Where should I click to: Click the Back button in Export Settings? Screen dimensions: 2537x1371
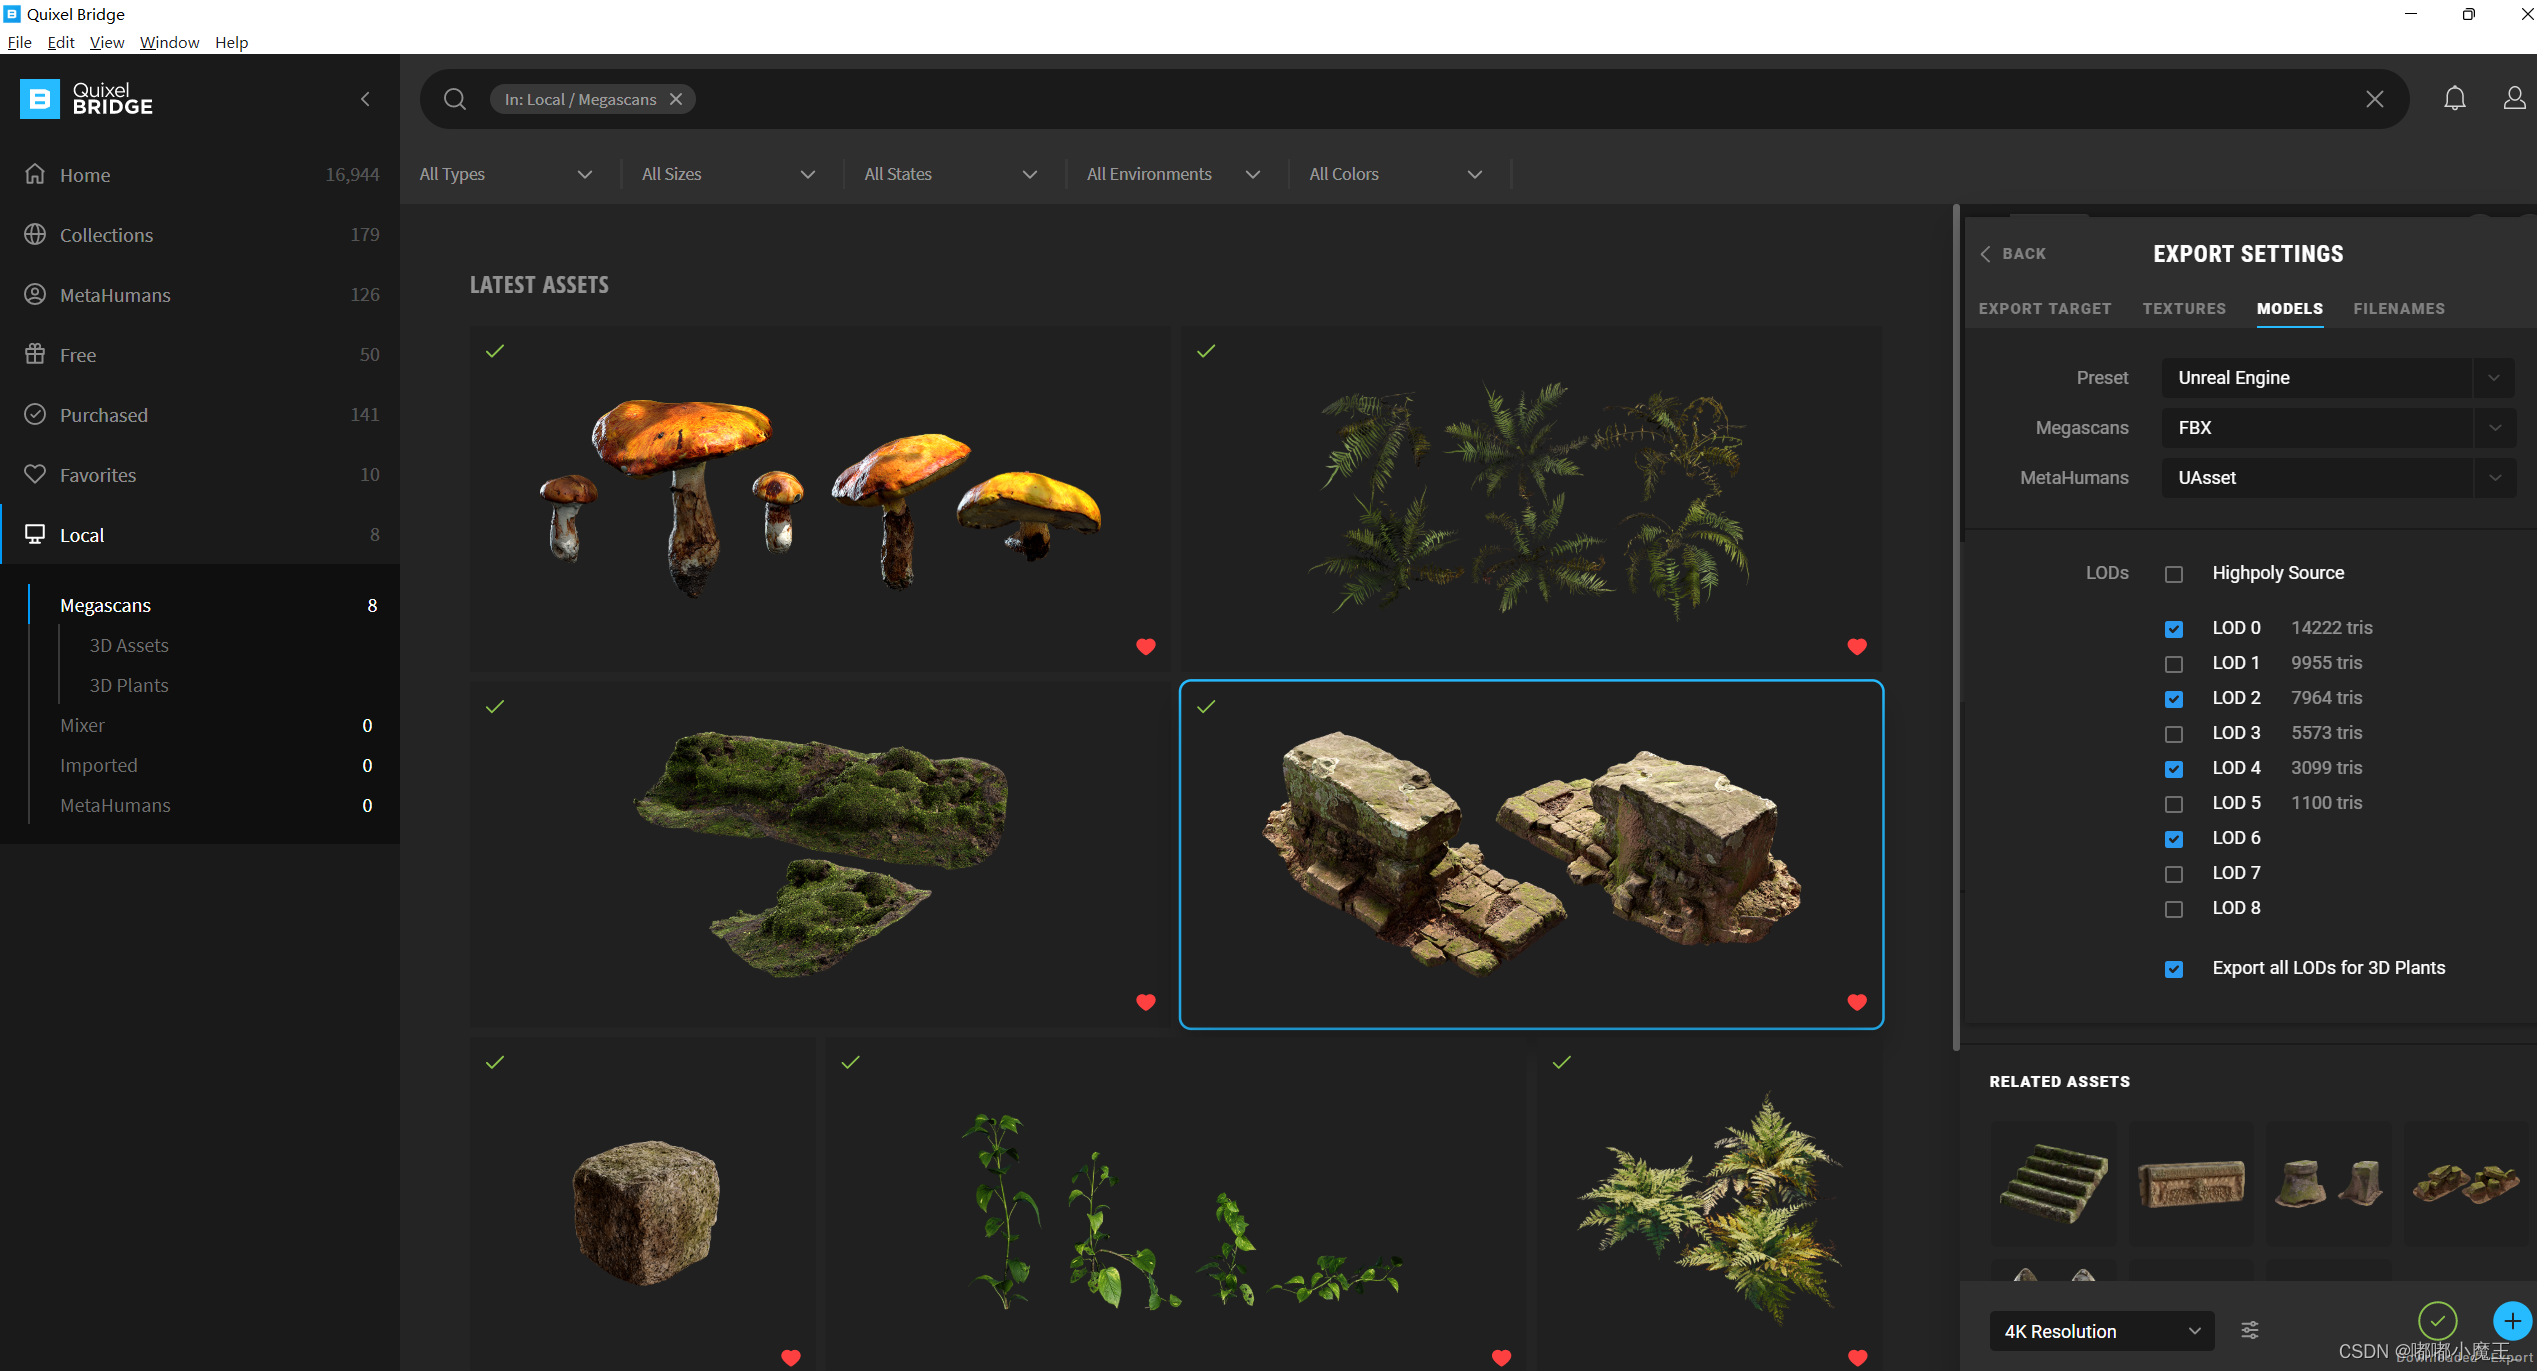(x=2014, y=254)
